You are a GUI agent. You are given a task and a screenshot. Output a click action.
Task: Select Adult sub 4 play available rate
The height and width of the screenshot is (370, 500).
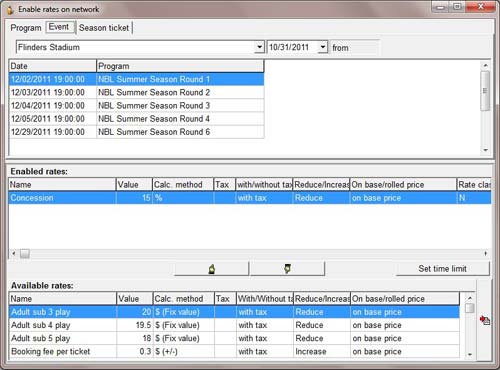tap(234, 325)
